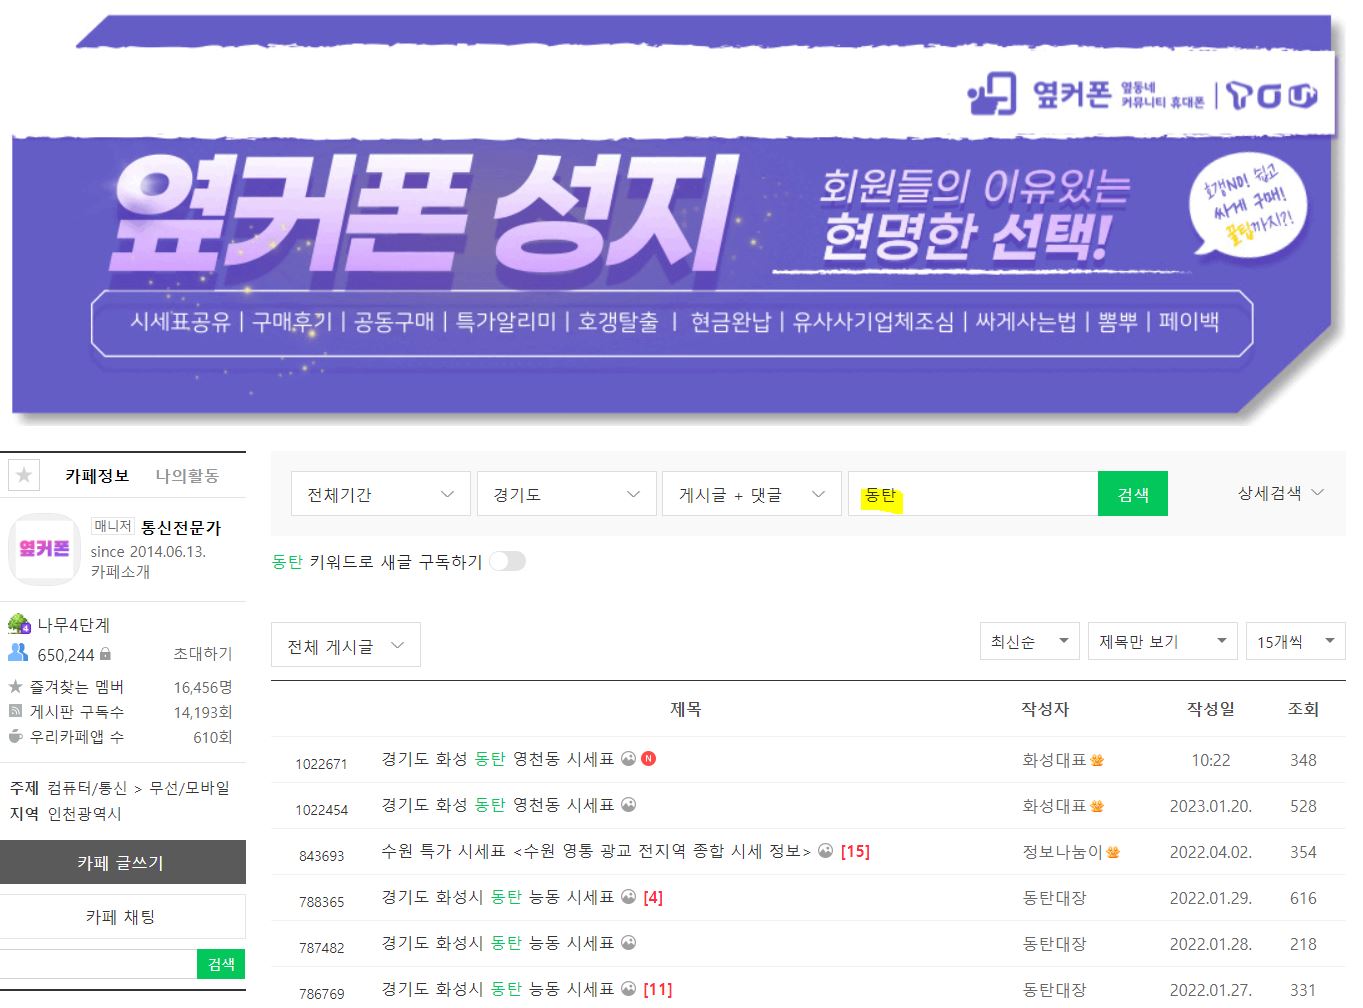Click the search field containing 동탄
This screenshot has width=1363, height=1008.
pos(973,494)
